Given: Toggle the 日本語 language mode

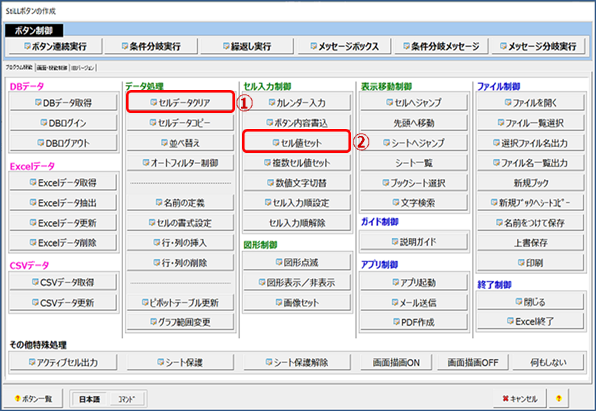Looking at the screenshot, I should click(x=89, y=399).
